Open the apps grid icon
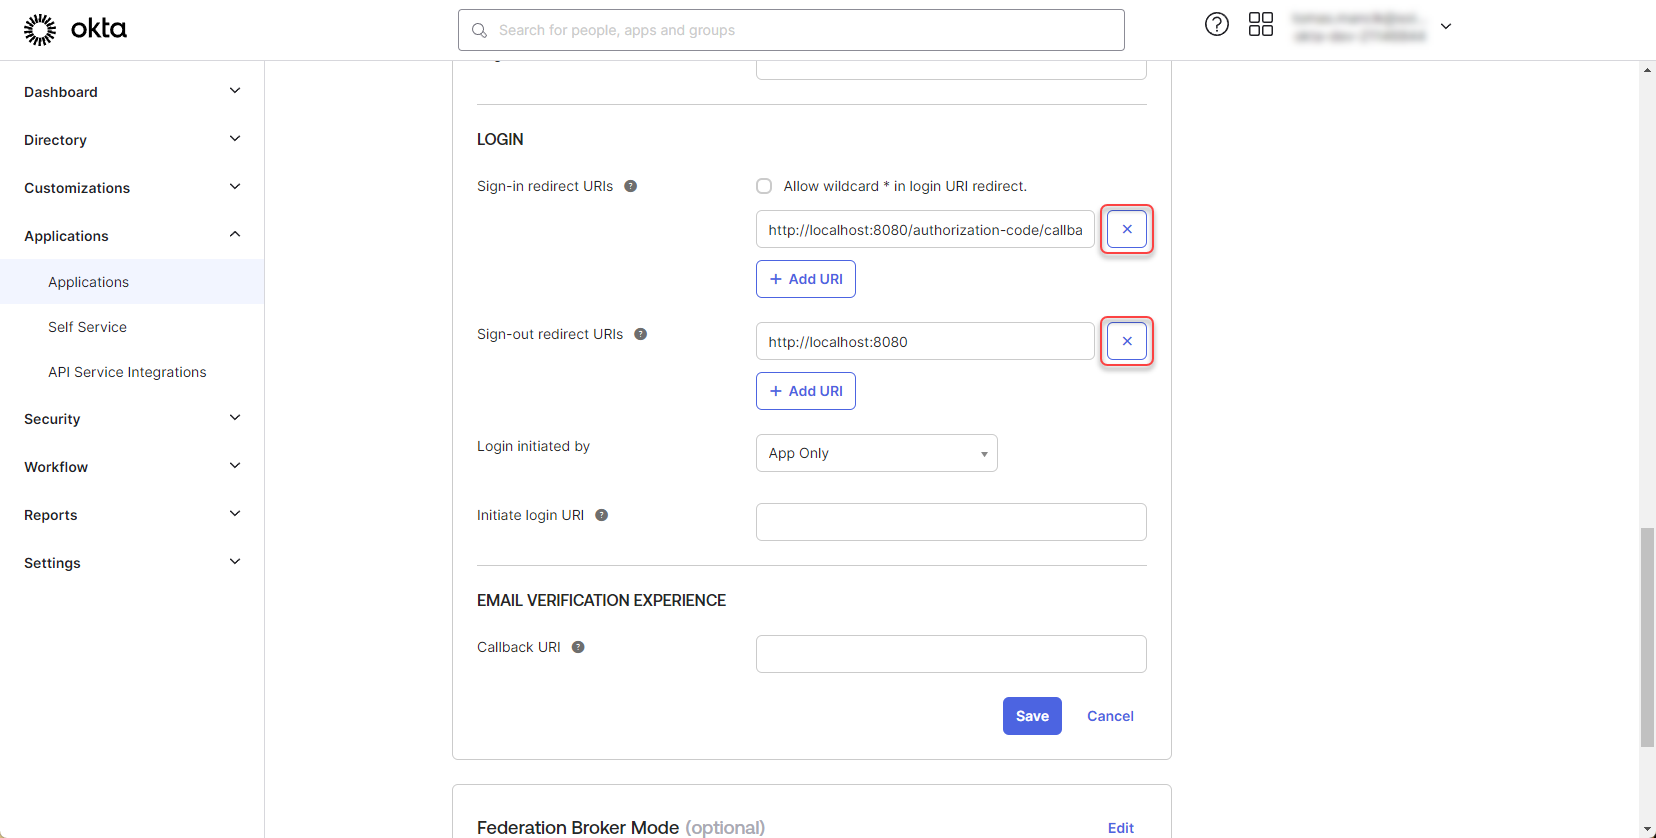This screenshot has width=1656, height=838. (x=1260, y=25)
